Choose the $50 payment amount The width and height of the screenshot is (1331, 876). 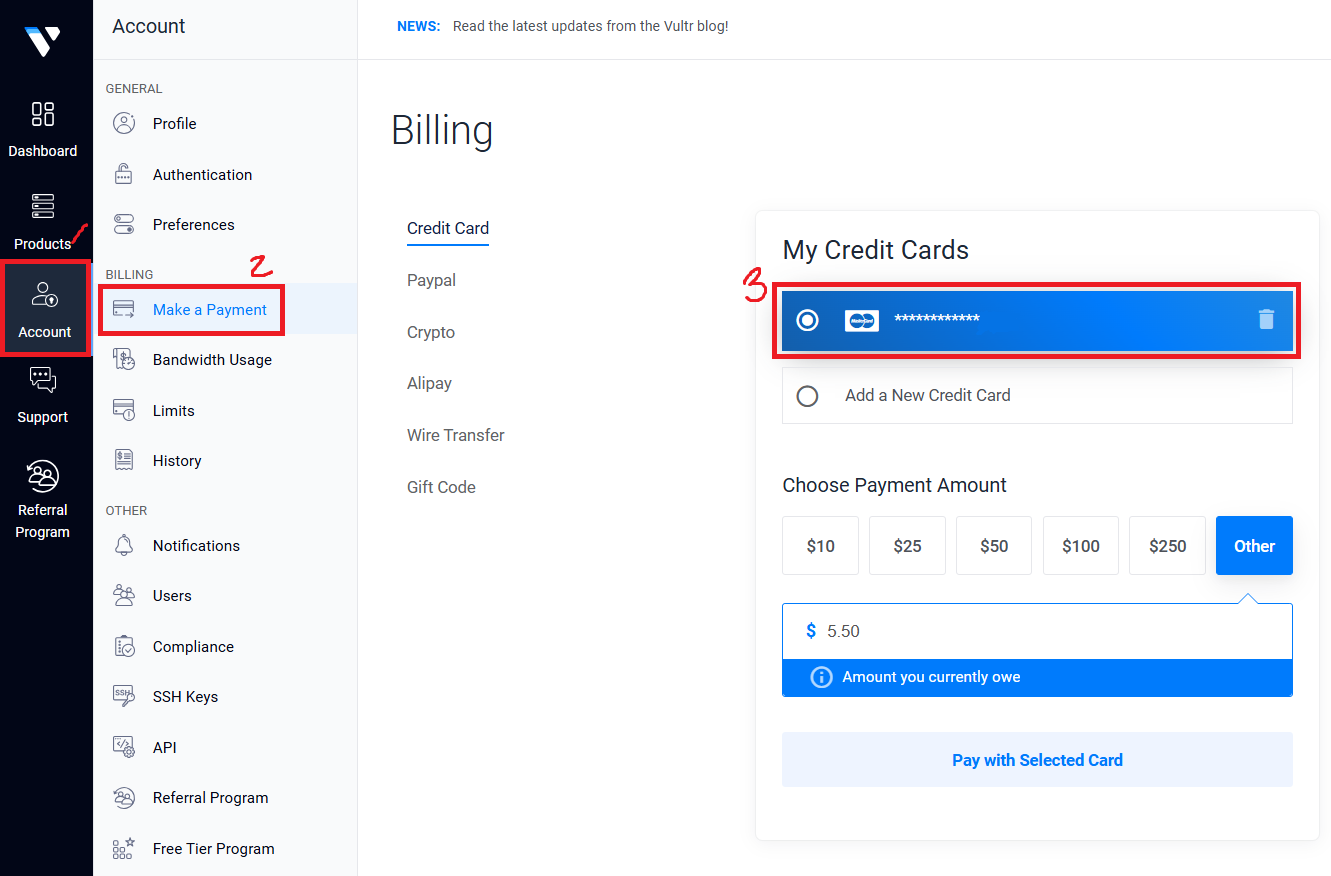coord(993,546)
